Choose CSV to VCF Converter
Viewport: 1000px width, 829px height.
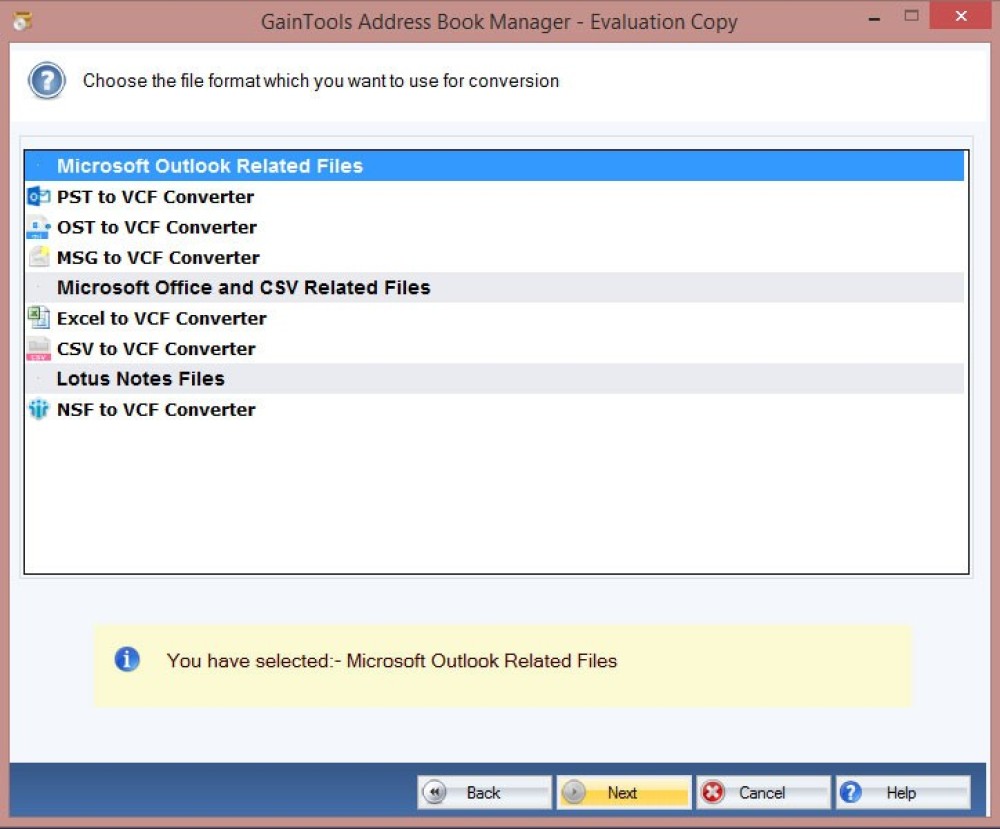(156, 349)
